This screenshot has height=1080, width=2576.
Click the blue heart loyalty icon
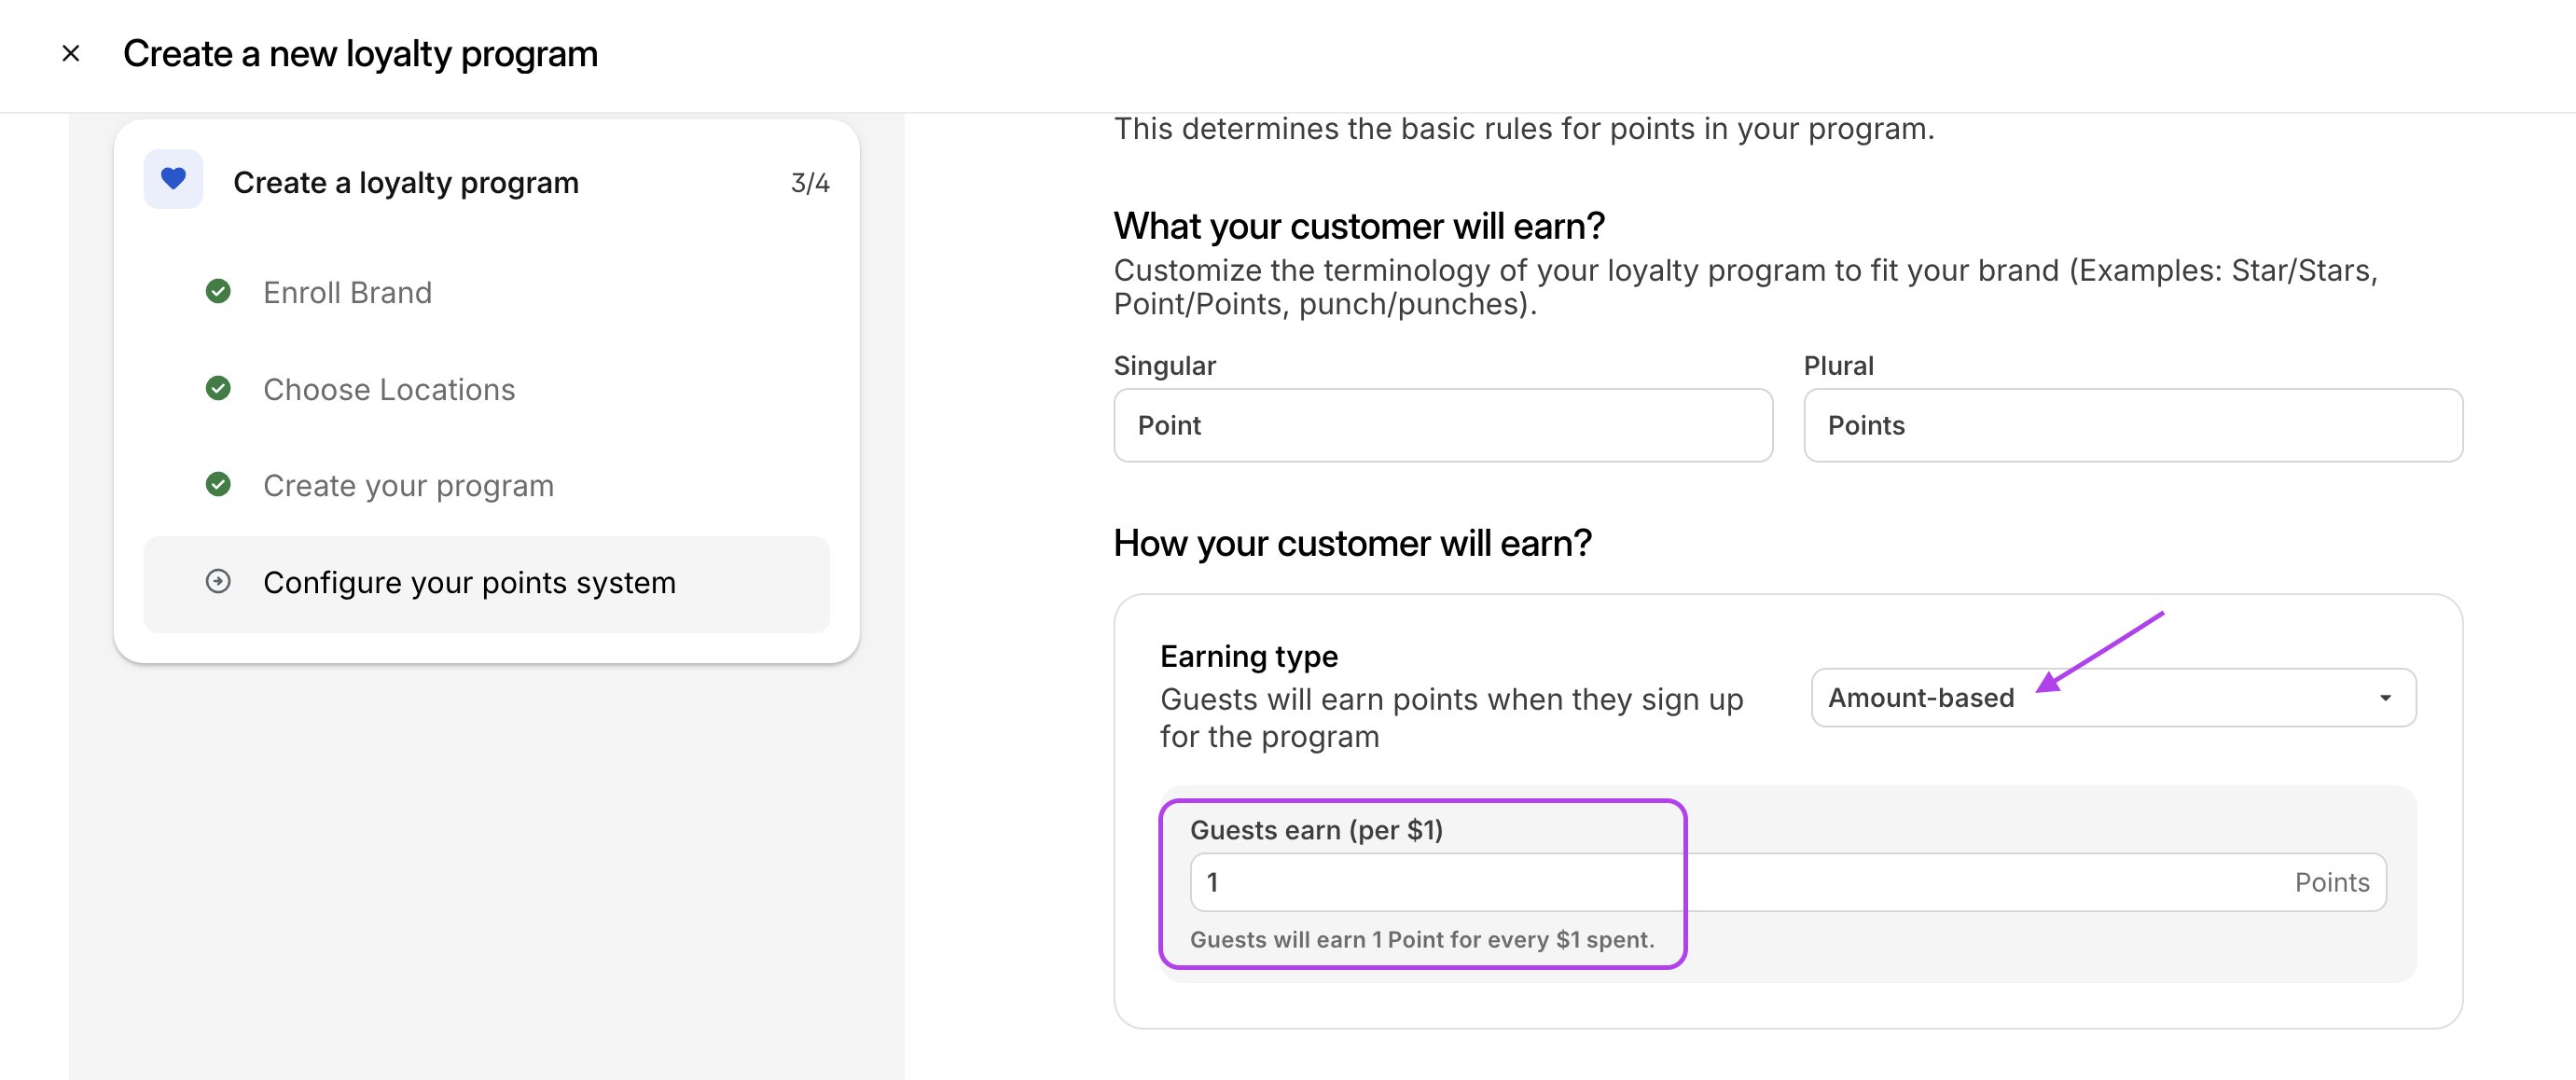pyautogui.click(x=173, y=180)
